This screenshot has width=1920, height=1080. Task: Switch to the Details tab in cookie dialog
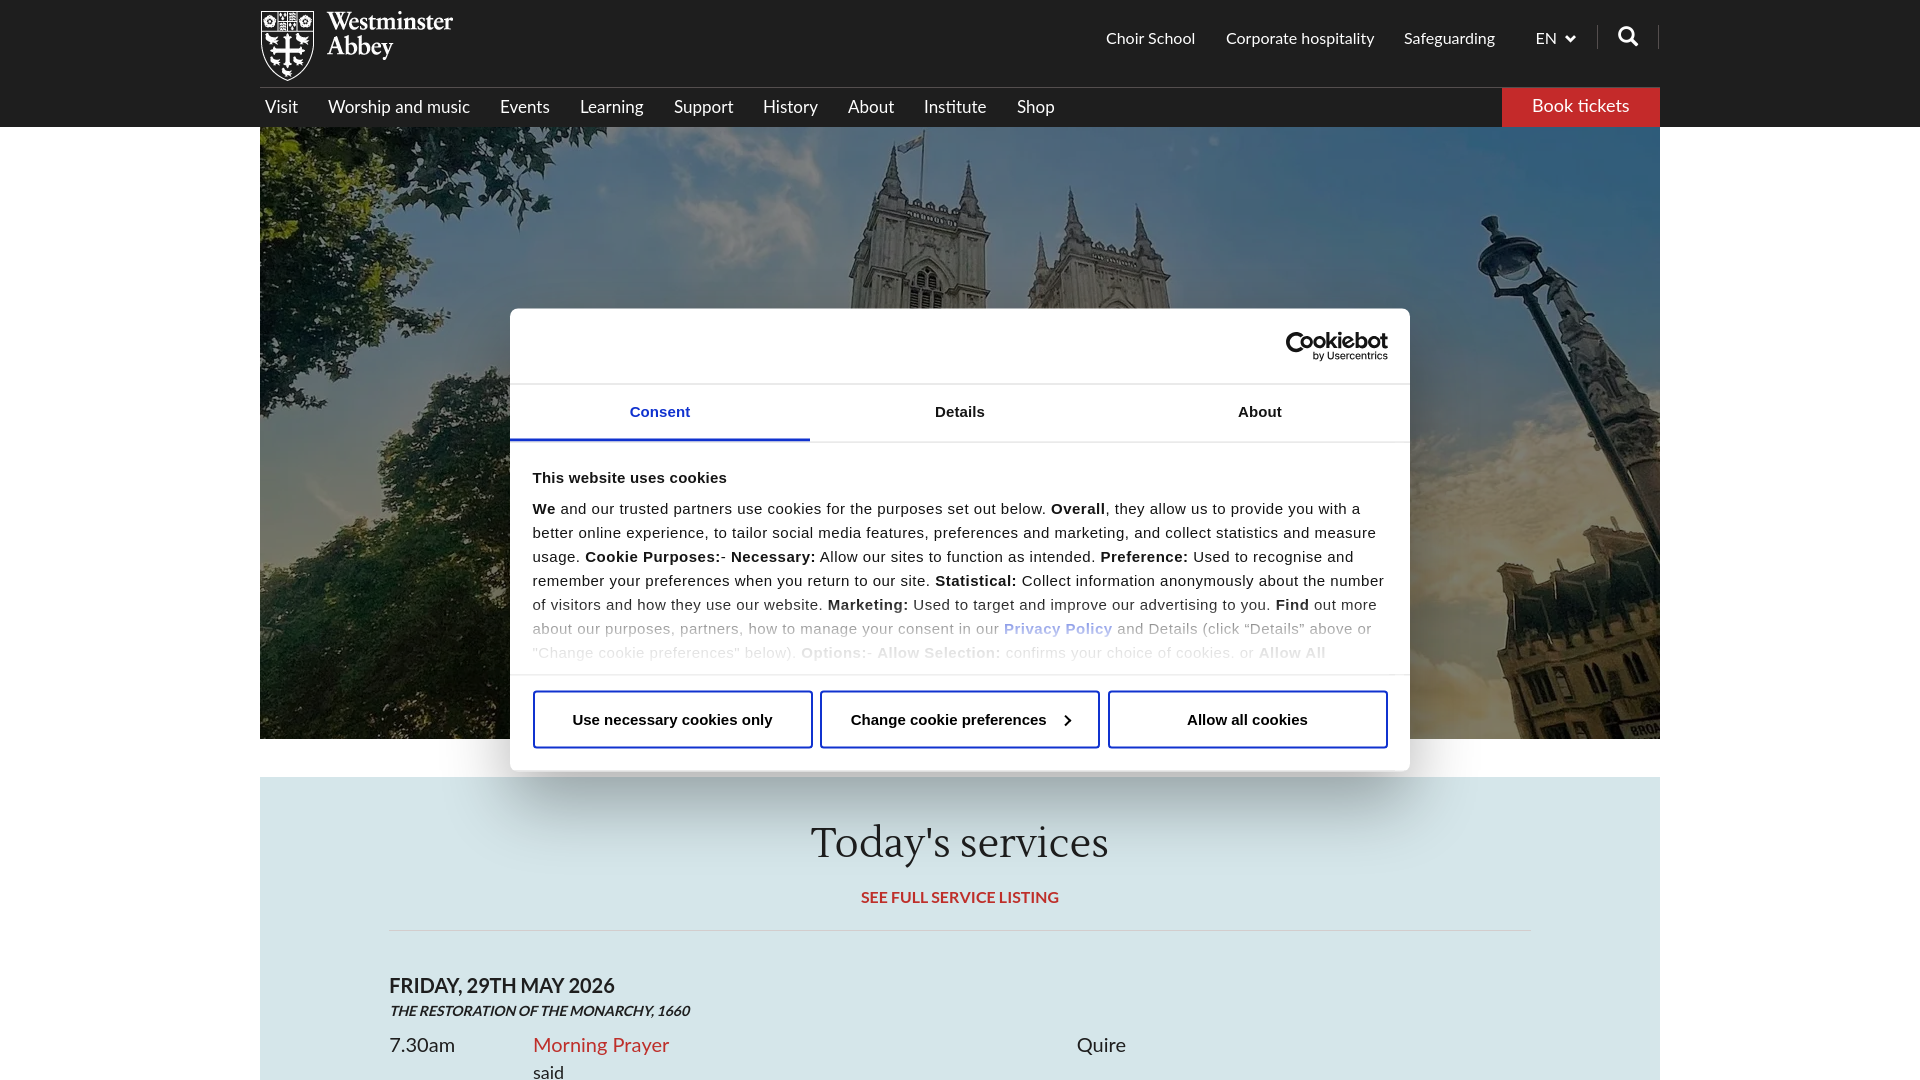[x=960, y=412]
